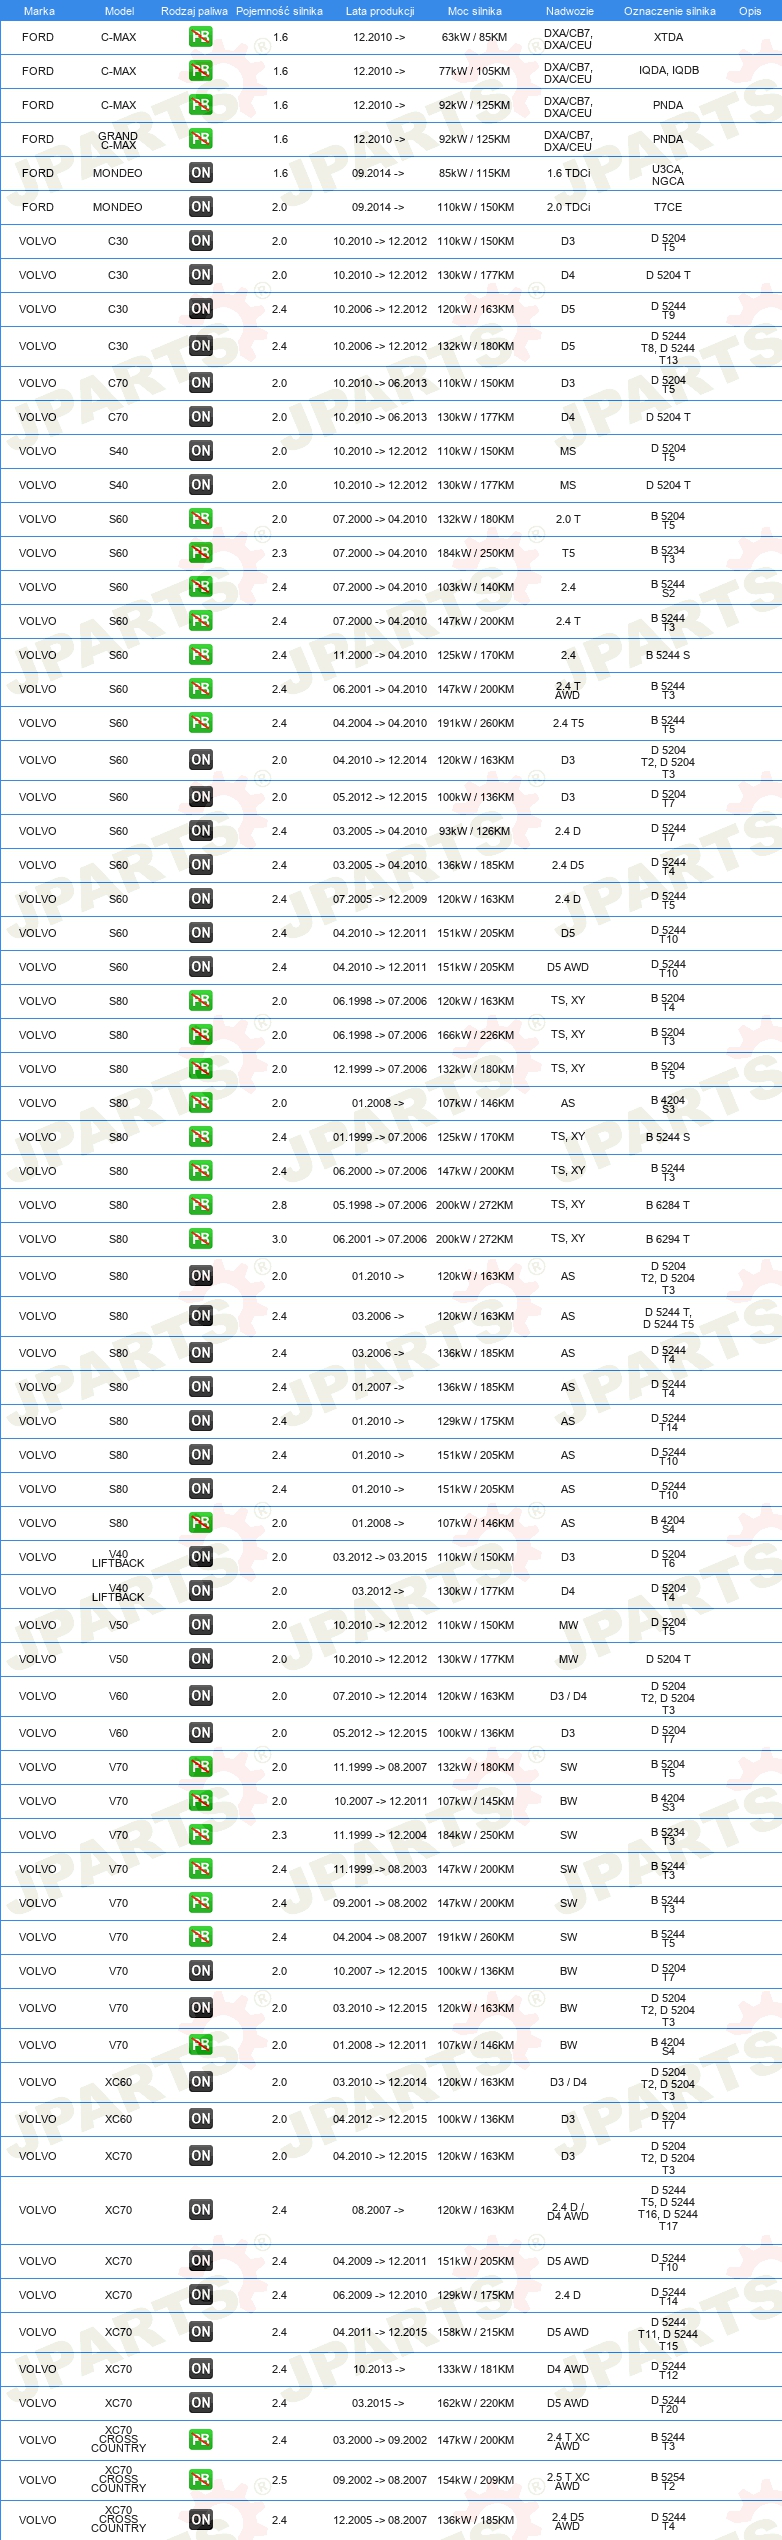The image size is (782, 2540).
Task: Click the 2.4 D / D4 AWD body cell
Action: coord(568,2211)
